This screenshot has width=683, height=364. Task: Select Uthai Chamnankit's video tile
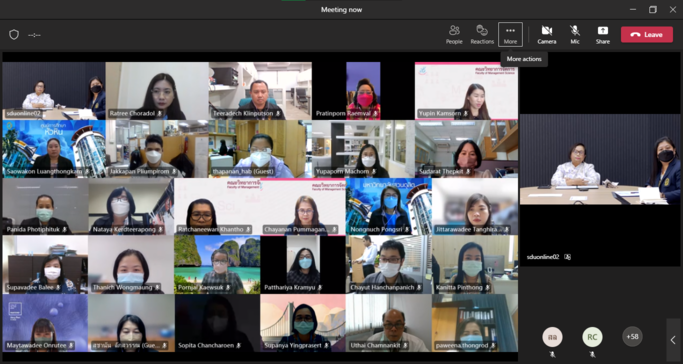tap(389, 323)
